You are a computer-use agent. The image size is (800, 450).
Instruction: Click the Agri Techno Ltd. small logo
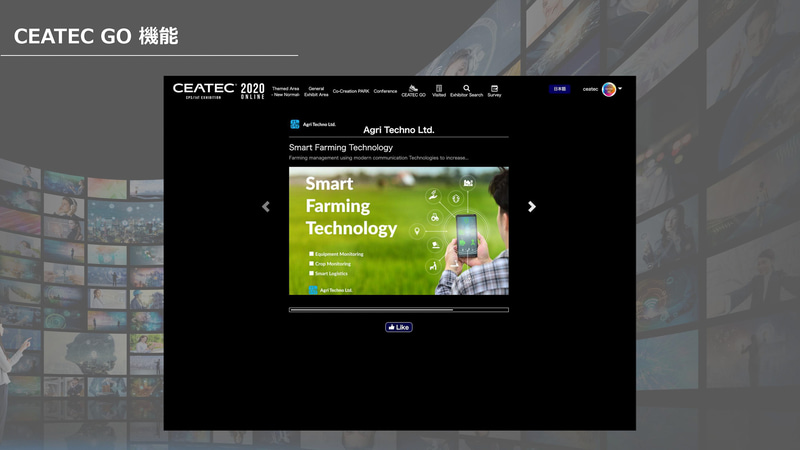pyautogui.click(x=313, y=124)
